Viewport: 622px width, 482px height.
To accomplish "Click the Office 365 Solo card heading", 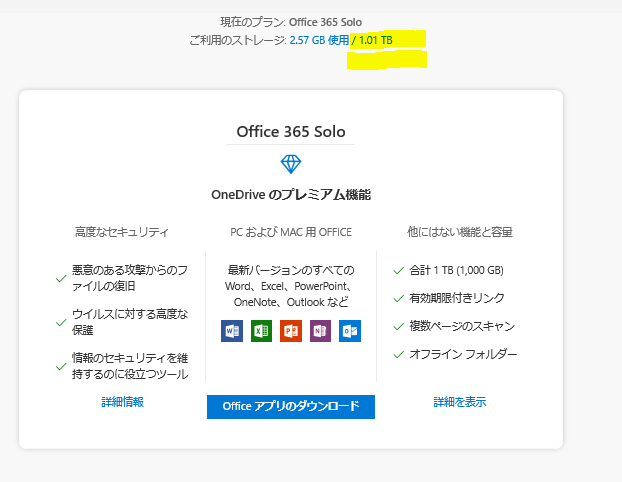I will [x=291, y=132].
